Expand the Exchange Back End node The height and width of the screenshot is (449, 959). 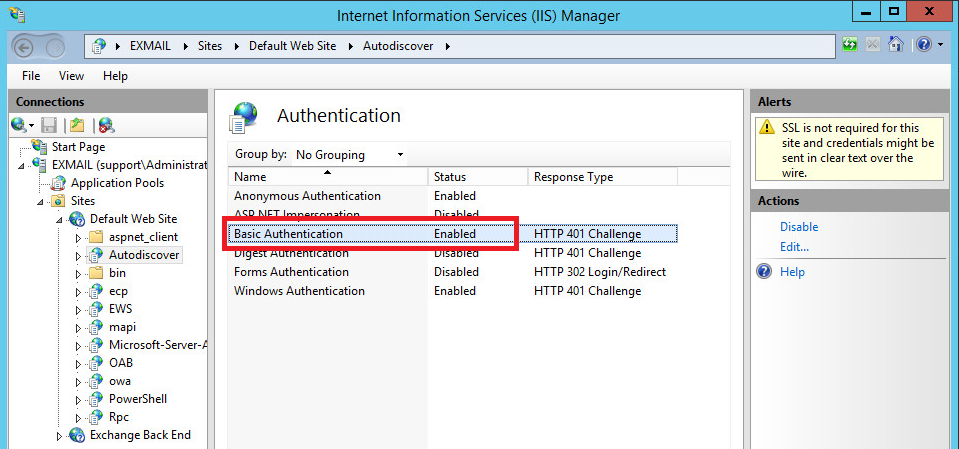tap(59, 436)
